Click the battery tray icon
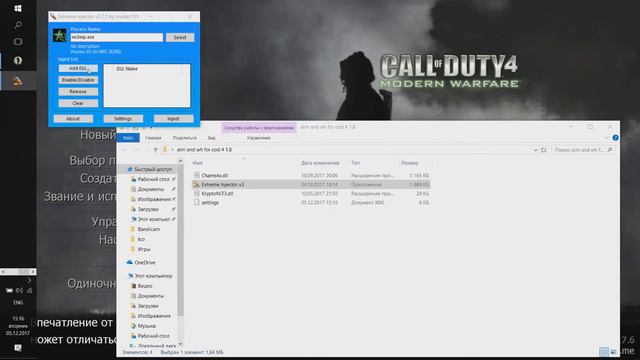The image size is (640, 360). 9,290
